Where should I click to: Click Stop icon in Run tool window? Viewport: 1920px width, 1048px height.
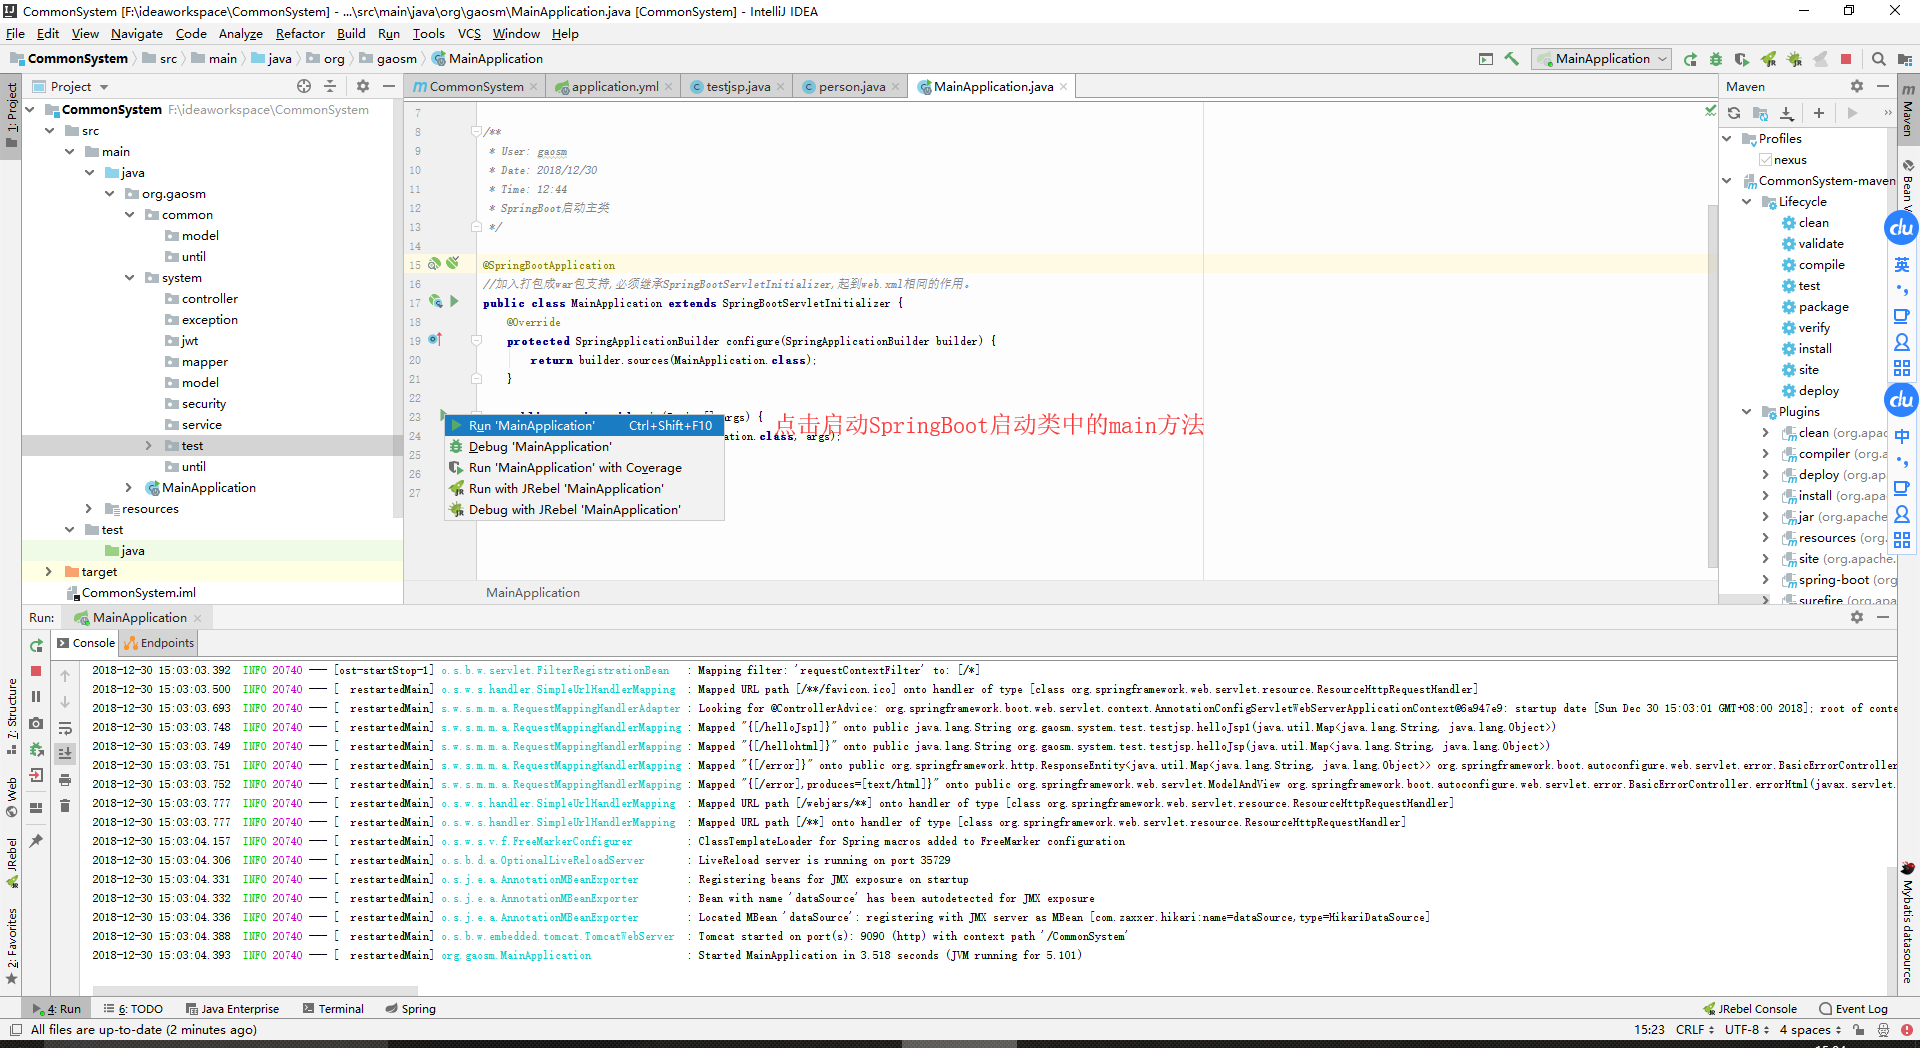point(36,671)
